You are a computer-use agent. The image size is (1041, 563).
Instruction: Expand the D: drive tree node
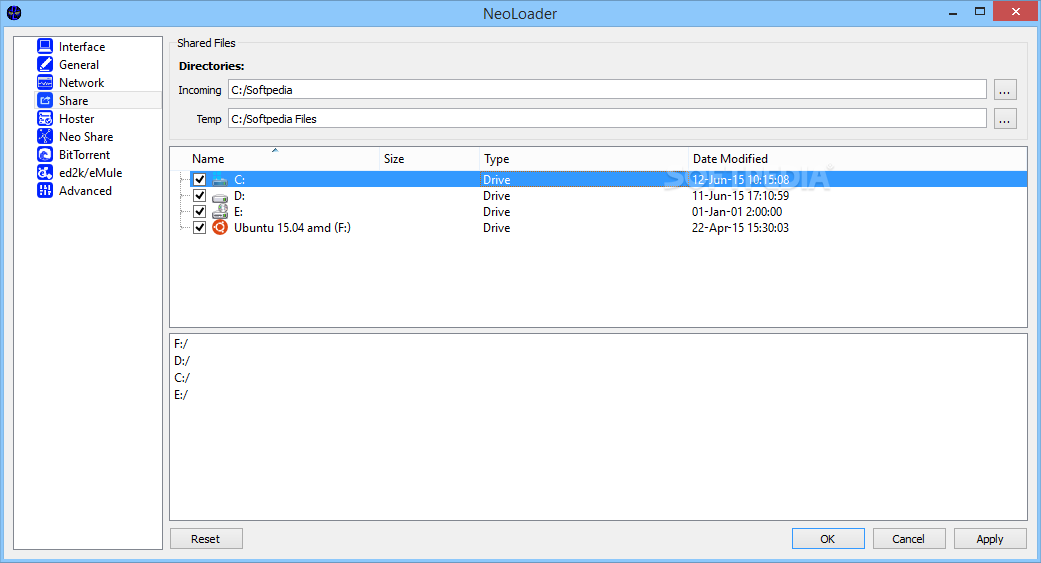point(183,195)
